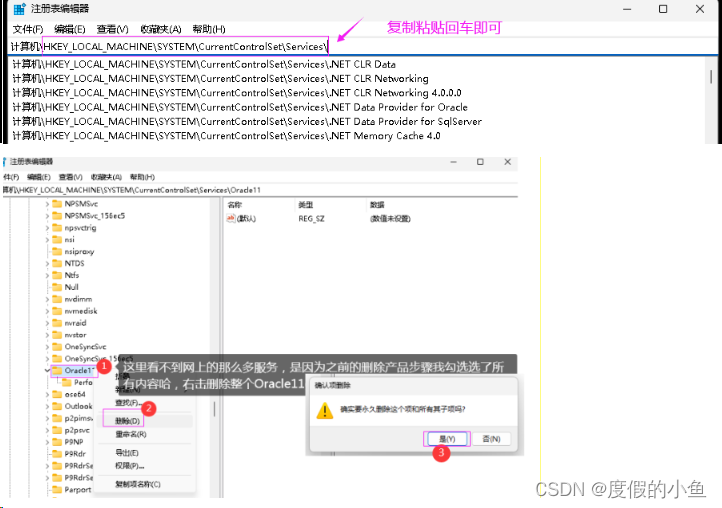Click the nvmedisk folder icon
This screenshot has height=508, width=722.
point(57,311)
